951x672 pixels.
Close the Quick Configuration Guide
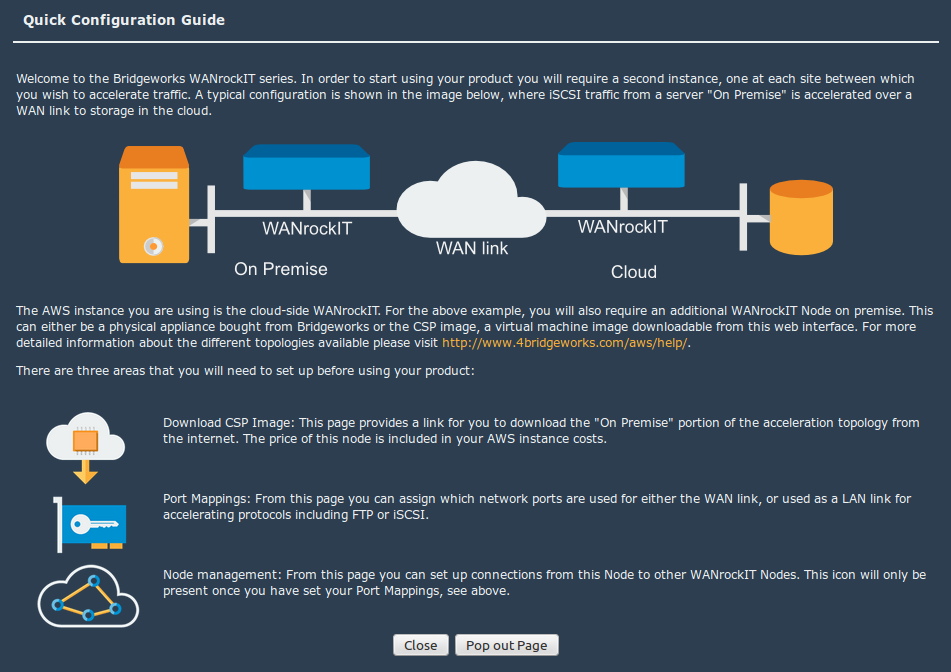pyautogui.click(x=421, y=645)
